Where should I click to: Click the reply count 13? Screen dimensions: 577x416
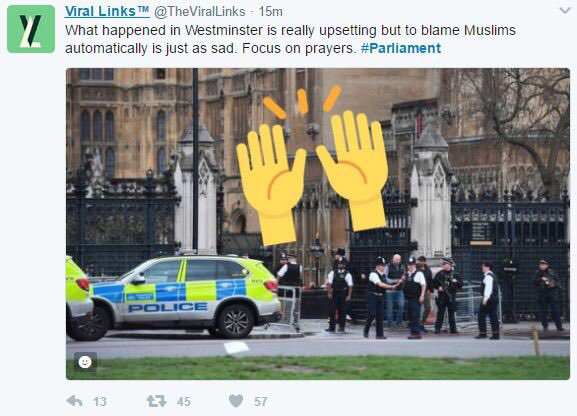(100, 401)
